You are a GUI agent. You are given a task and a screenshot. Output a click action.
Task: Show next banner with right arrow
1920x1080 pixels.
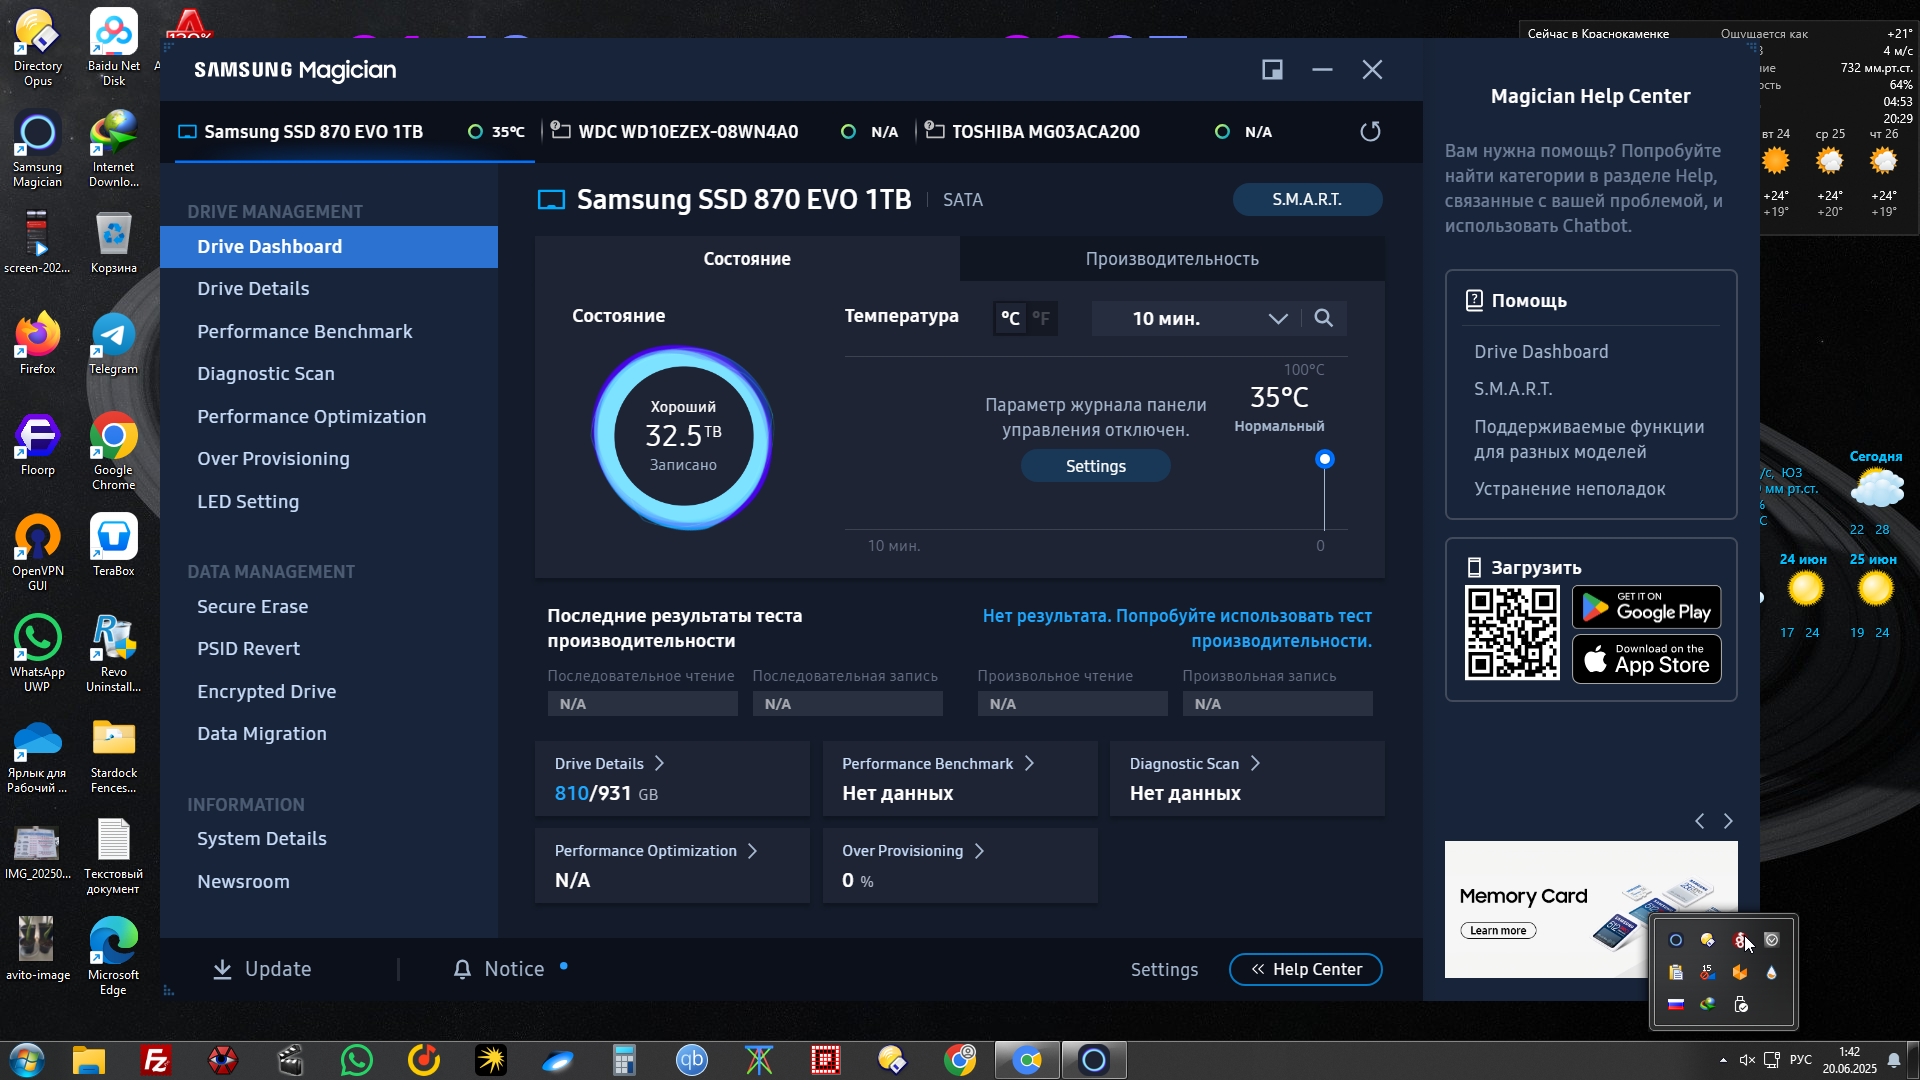coord(1728,821)
